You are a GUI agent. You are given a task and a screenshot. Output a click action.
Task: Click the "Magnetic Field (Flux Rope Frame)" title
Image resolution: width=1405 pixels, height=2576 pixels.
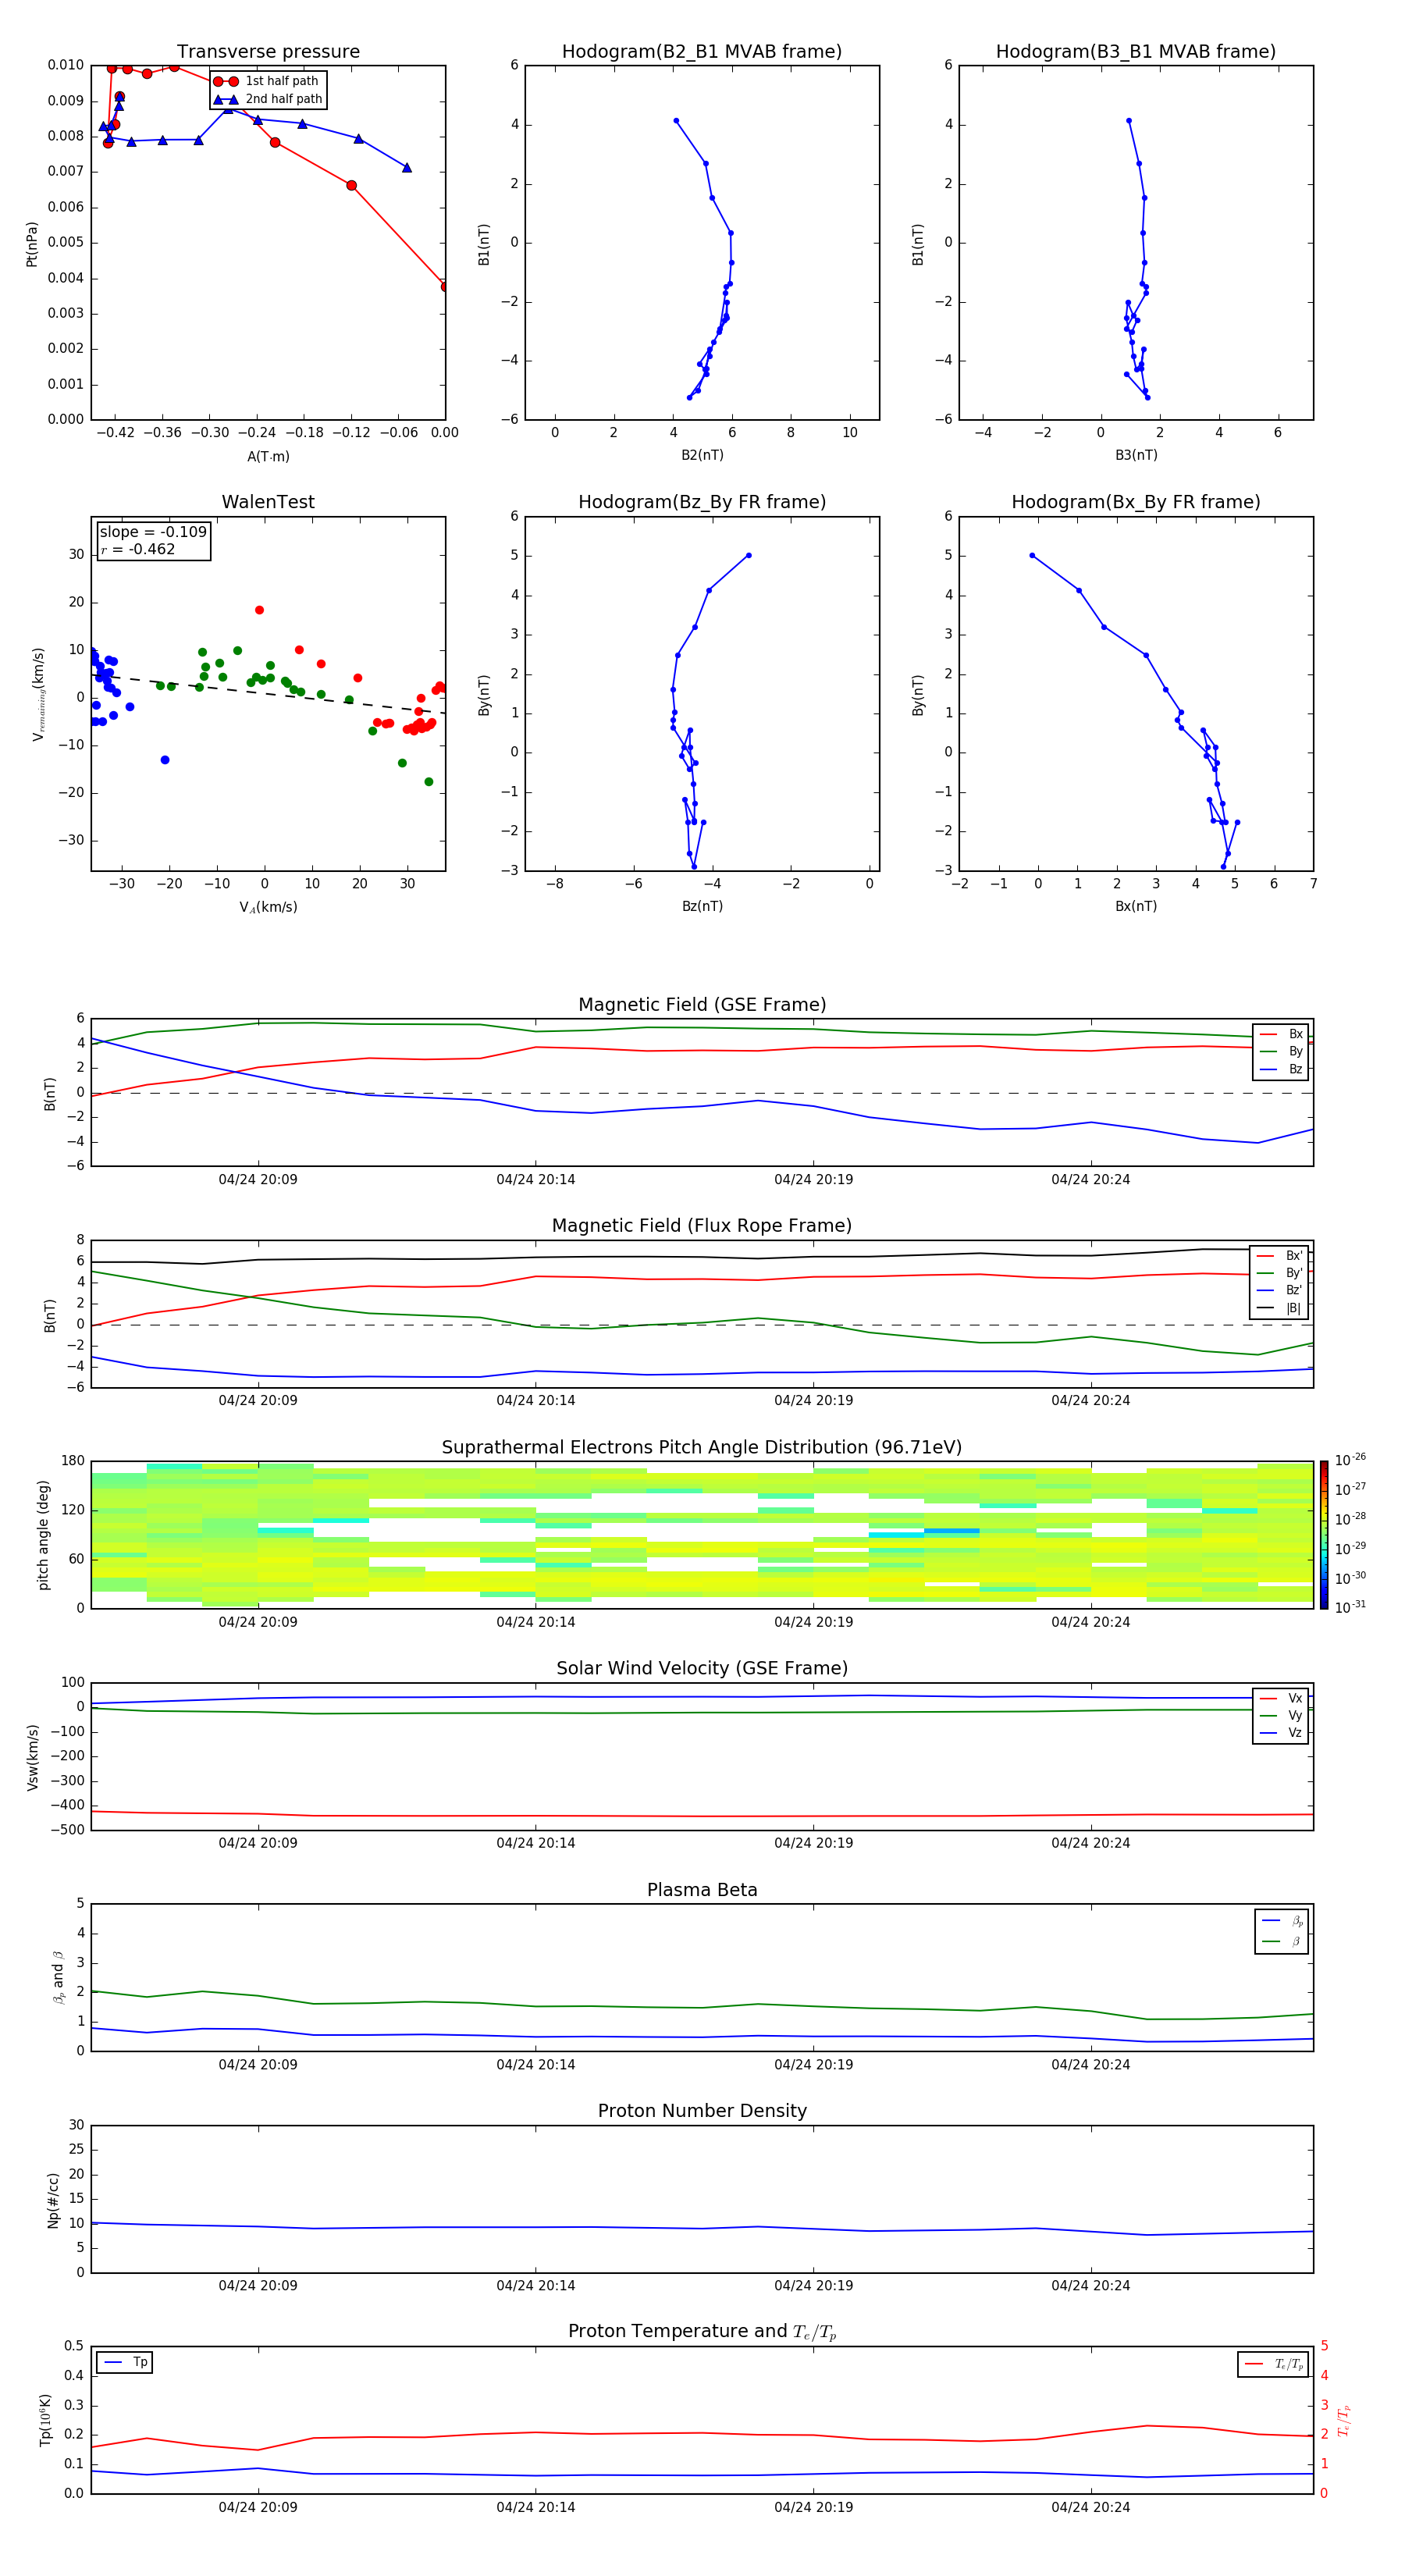(x=702, y=1226)
